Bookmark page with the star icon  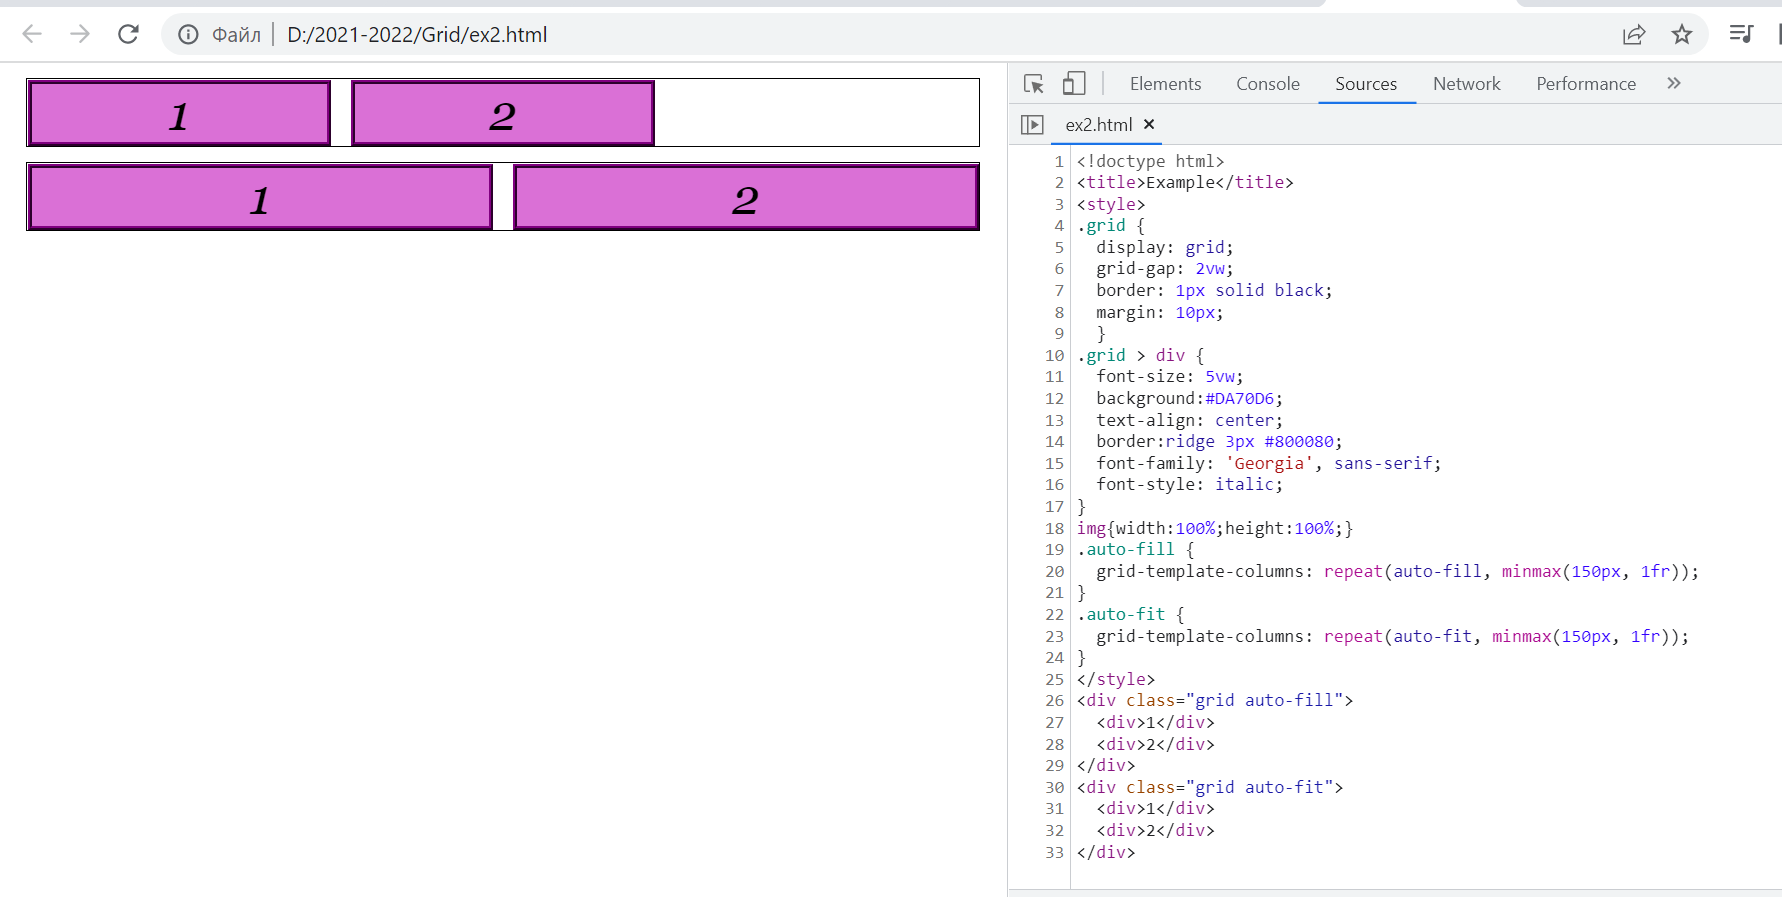coord(1682,35)
